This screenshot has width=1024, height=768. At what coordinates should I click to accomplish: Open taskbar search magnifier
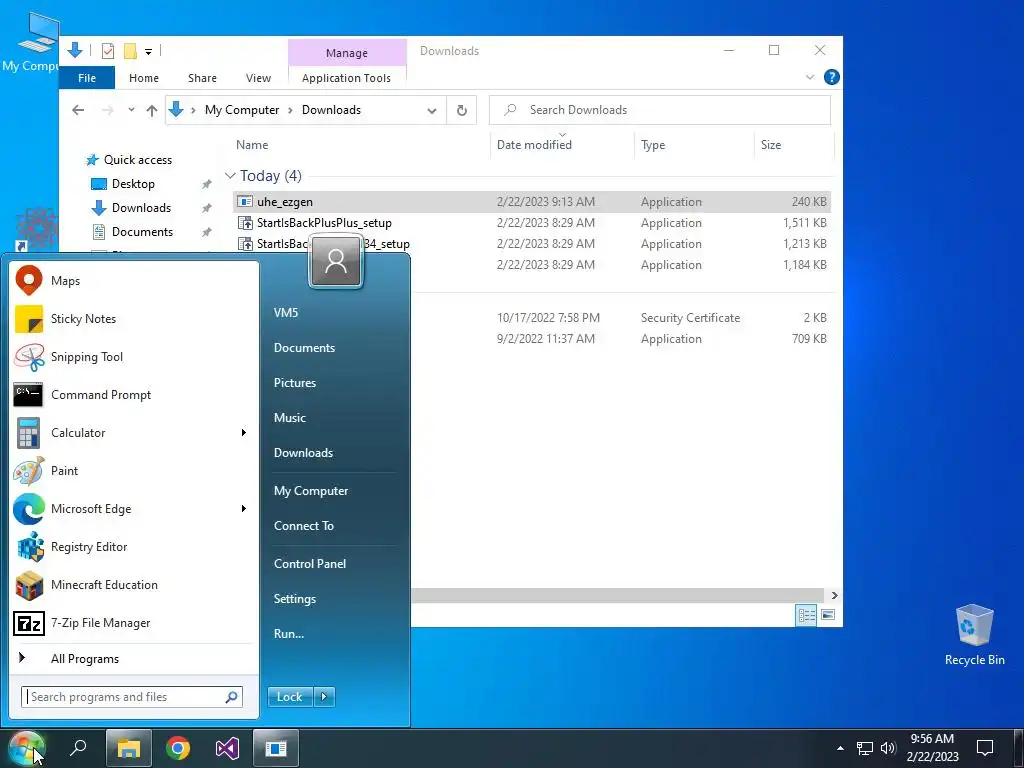[78, 748]
